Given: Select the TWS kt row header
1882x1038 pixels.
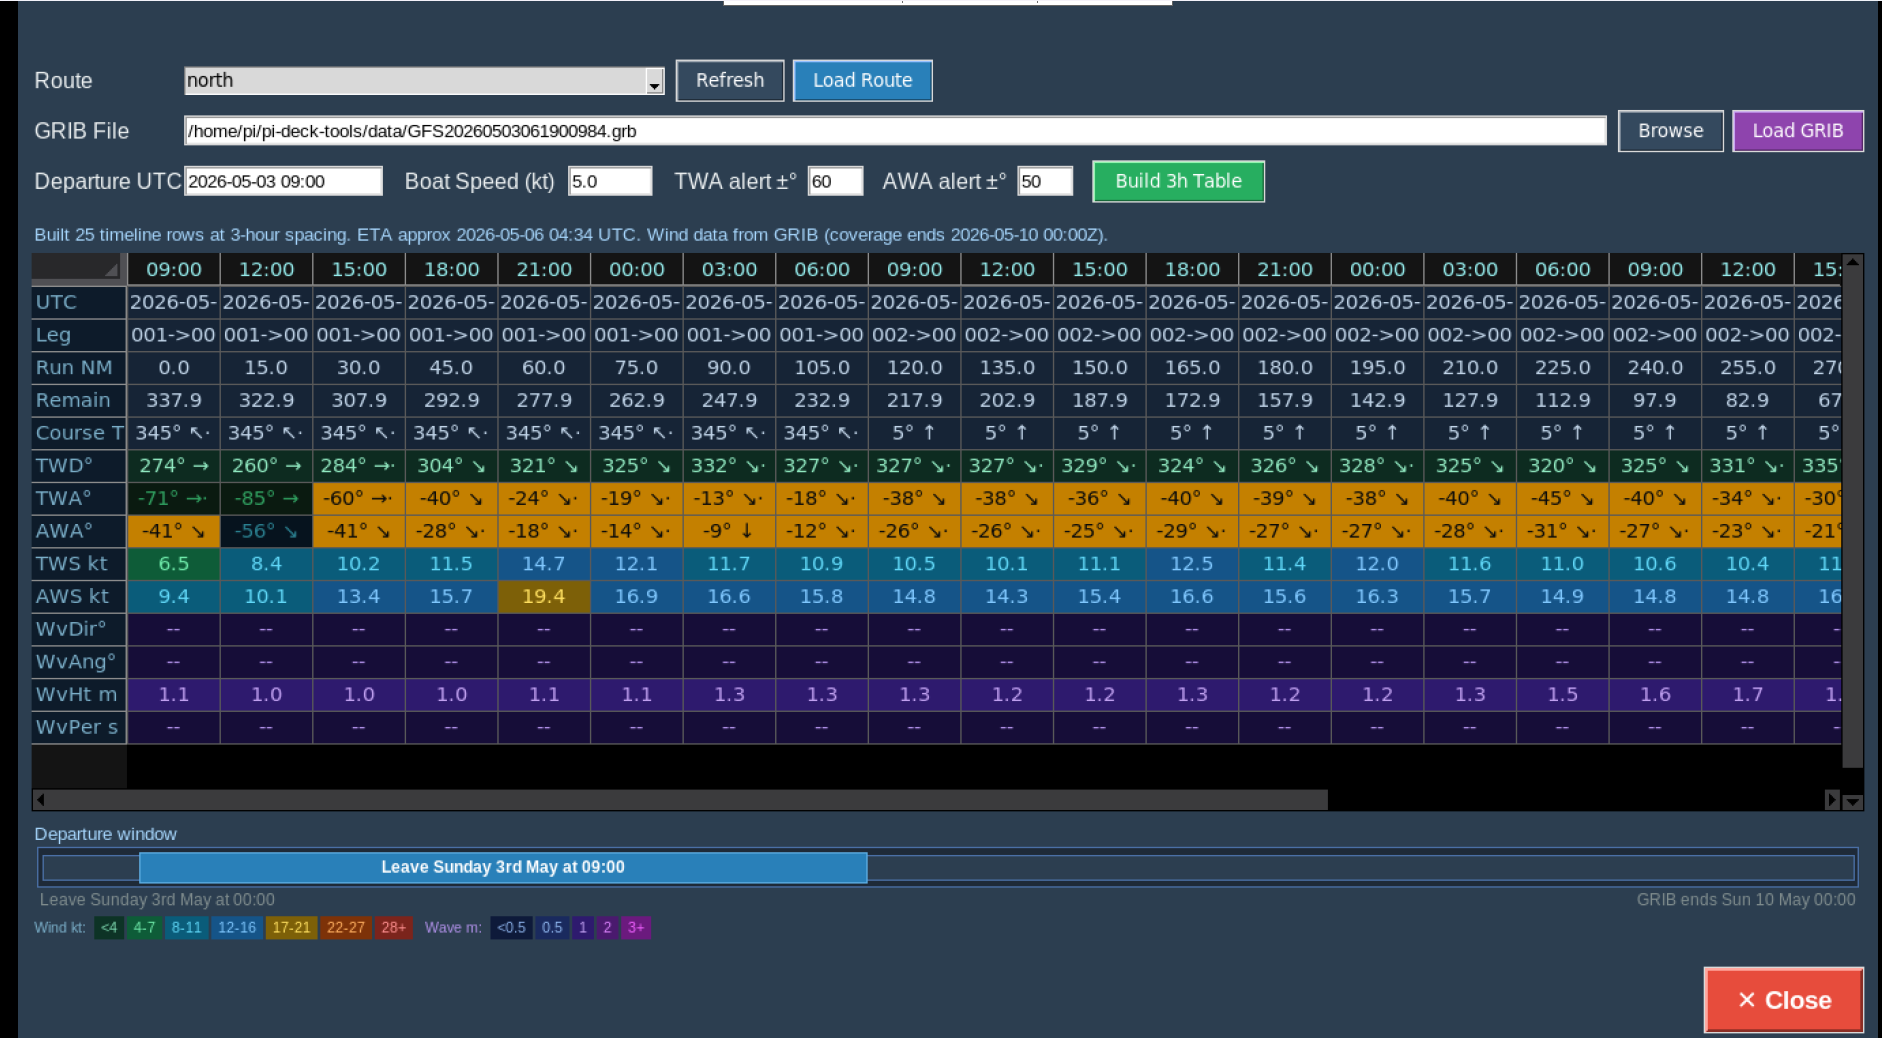Looking at the screenshot, I should click(78, 563).
